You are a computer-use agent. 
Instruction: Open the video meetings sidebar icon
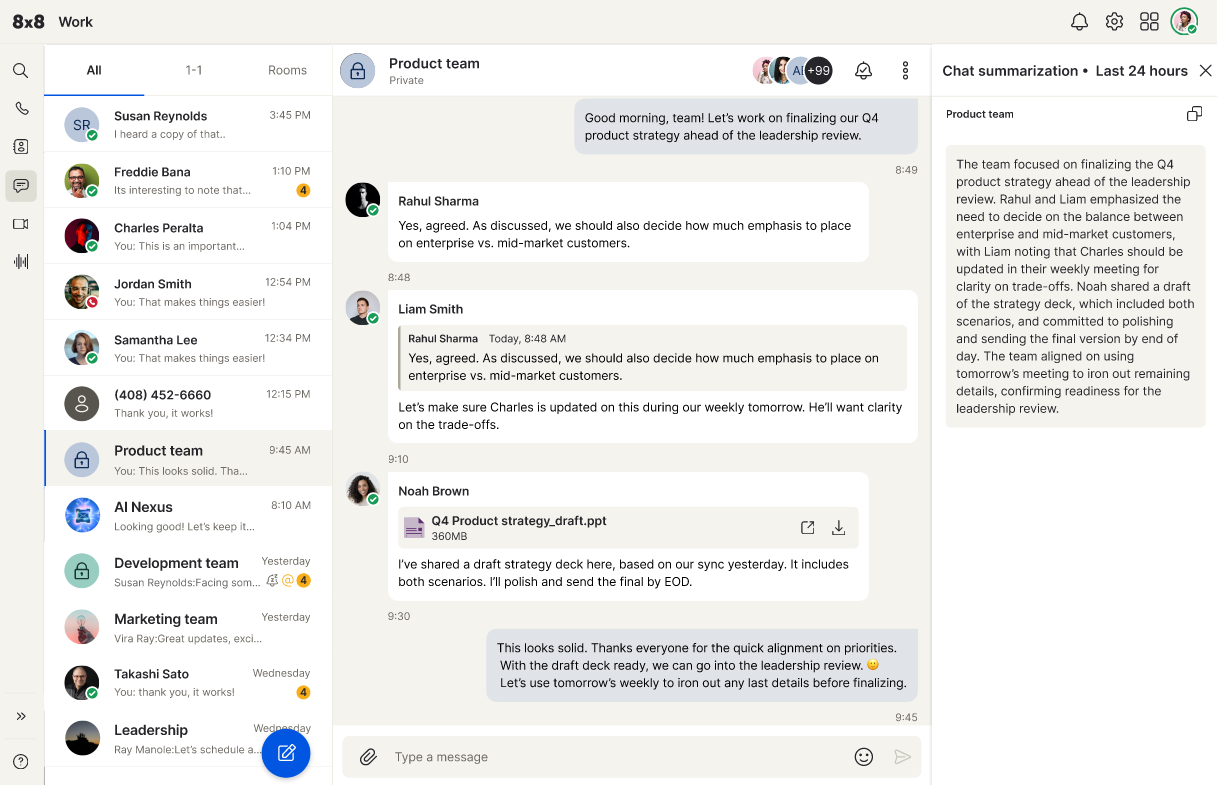click(20, 224)
